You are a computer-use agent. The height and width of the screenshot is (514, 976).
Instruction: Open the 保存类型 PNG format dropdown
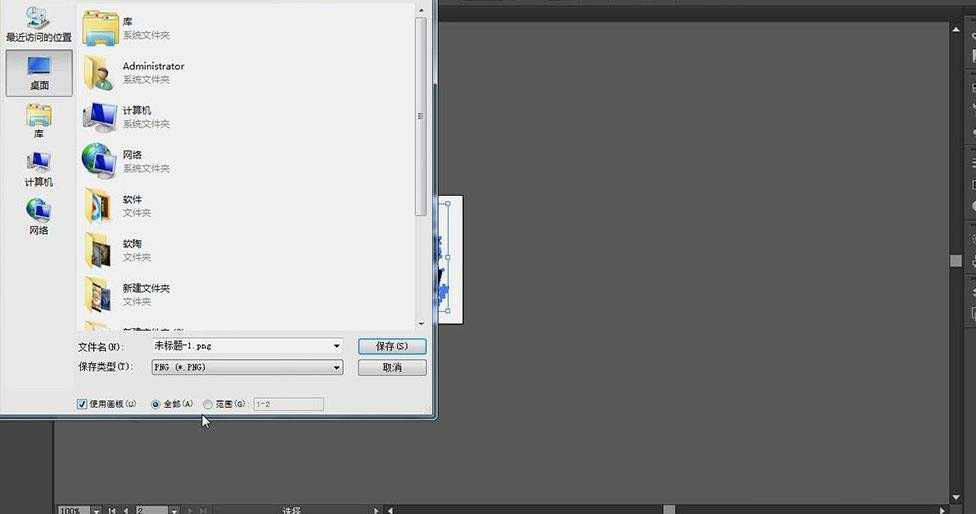337,368
